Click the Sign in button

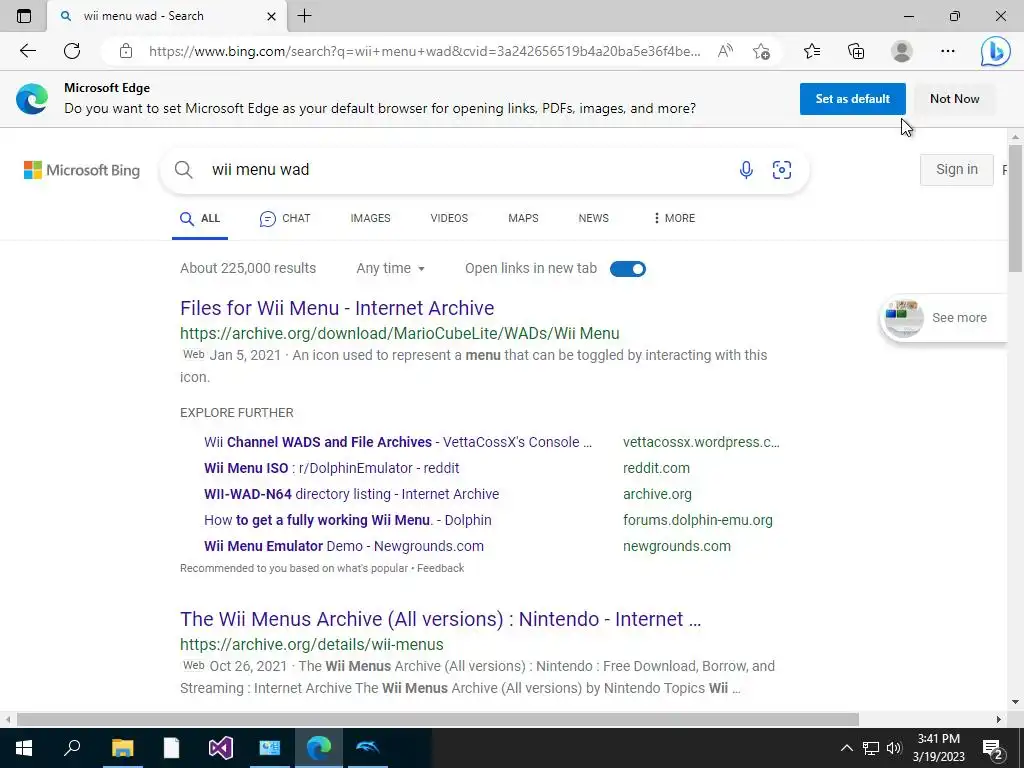coord(956,170)
